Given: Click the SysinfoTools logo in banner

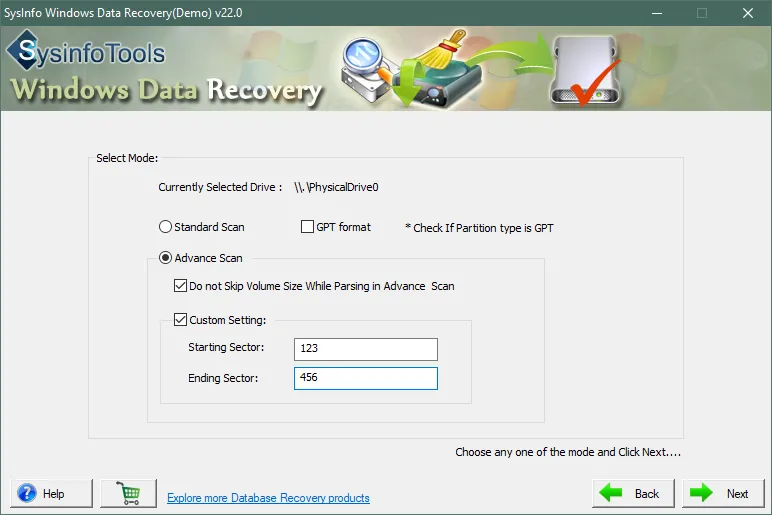Looking at the screenshot, I should (86, 51).
